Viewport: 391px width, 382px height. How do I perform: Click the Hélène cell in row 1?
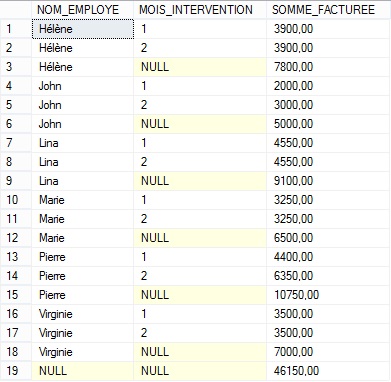pyautogui.click(x=83, y=29)
